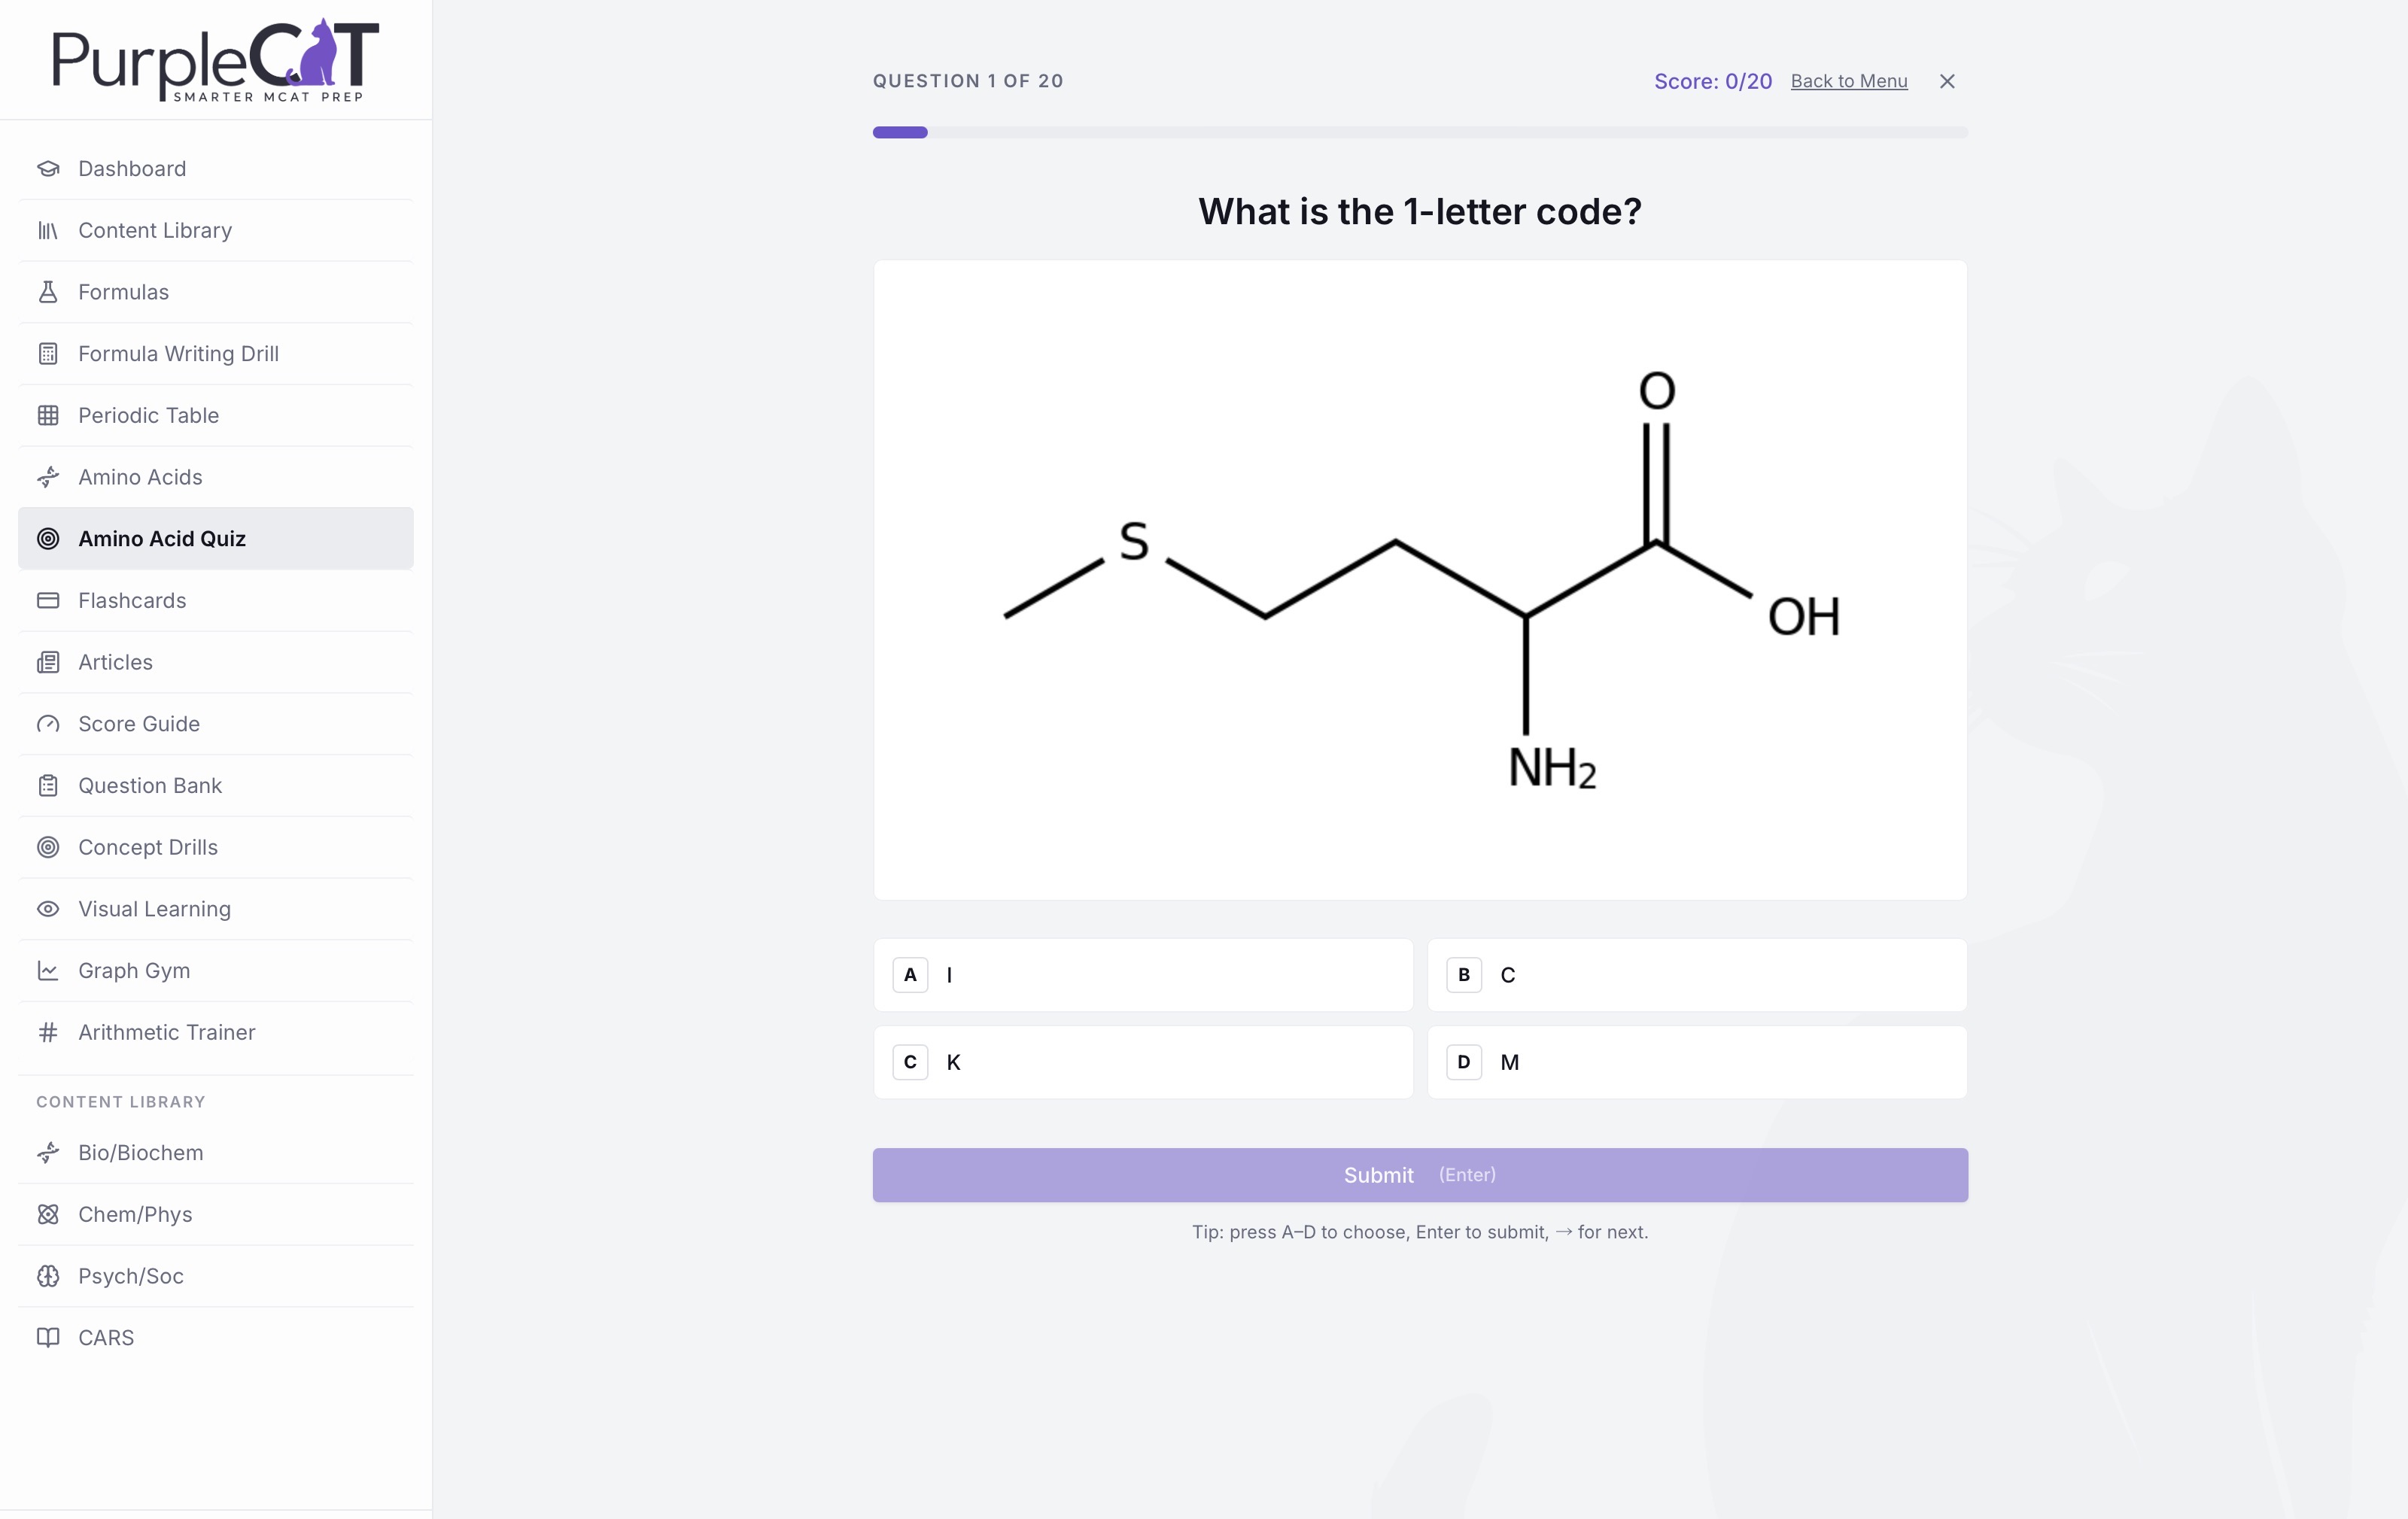Click the Graph Gym chart icon
The image size is (2408, 1519).
pos(48,970)
